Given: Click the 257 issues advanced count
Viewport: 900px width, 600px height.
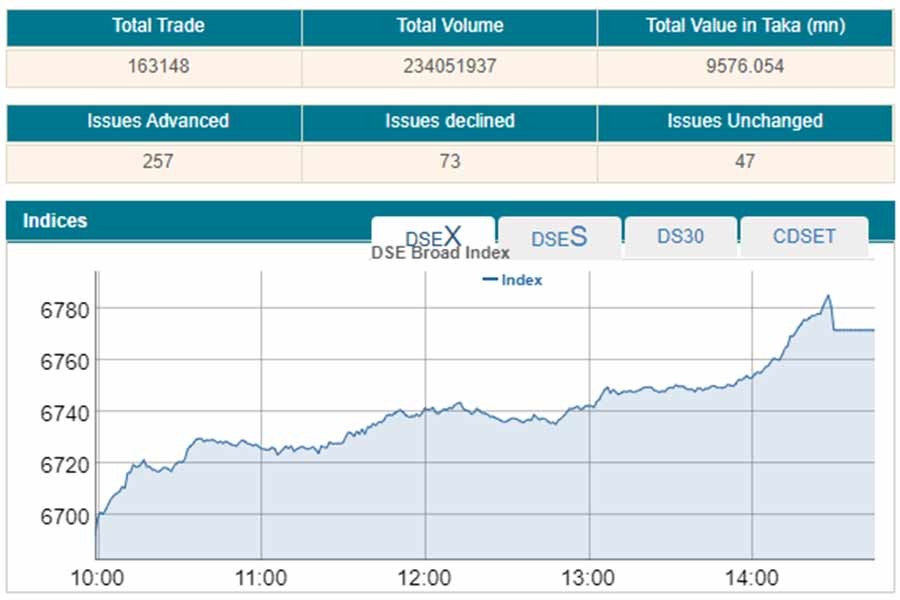Looking at the screenshot, I should (158, 161).
